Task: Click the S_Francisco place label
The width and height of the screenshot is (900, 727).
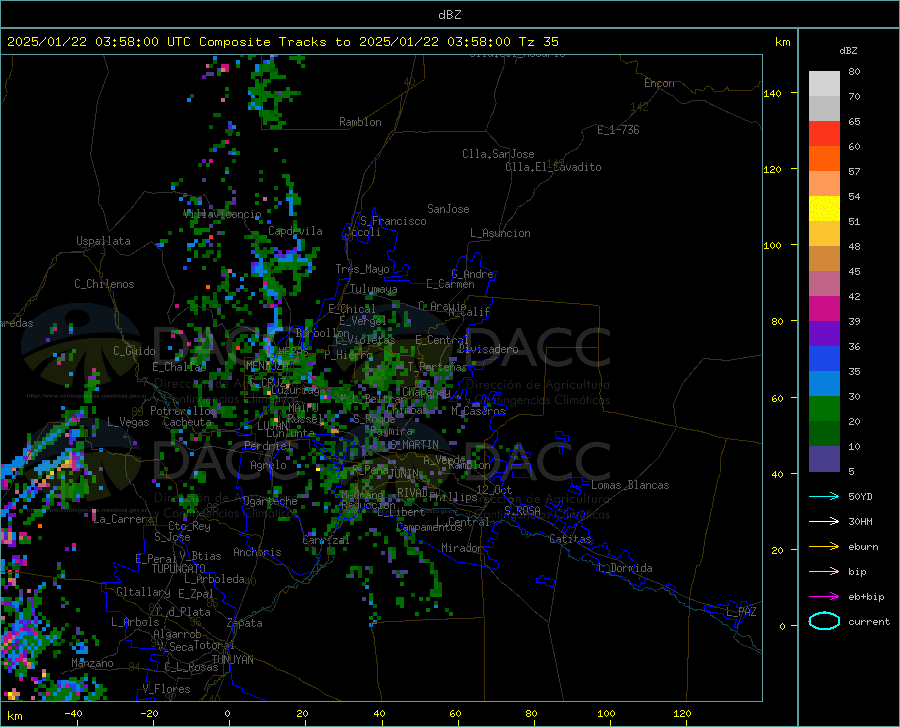Action: pos(393,221)
